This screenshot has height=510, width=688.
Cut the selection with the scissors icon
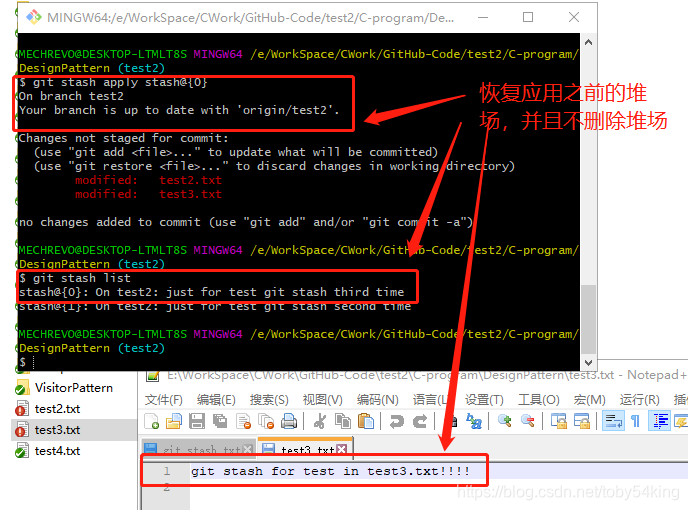click(320, 421)
